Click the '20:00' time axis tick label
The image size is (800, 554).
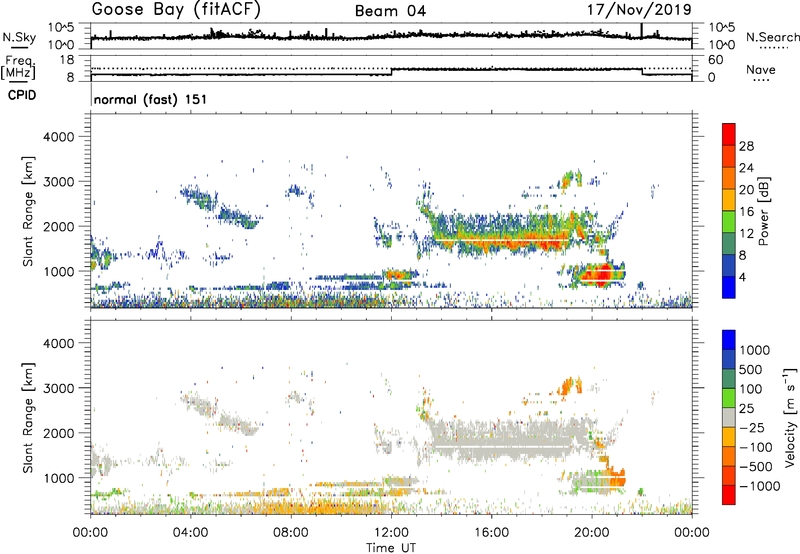tap(592, 533)
